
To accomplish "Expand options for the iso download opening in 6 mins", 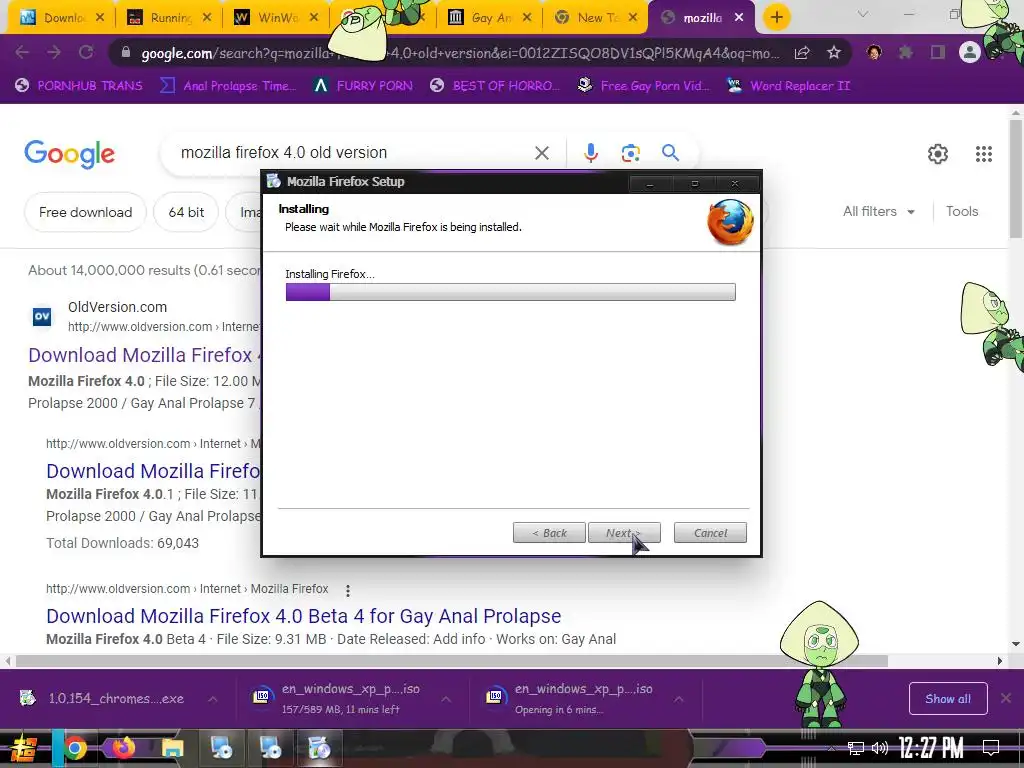I will [x=679, y=699].
